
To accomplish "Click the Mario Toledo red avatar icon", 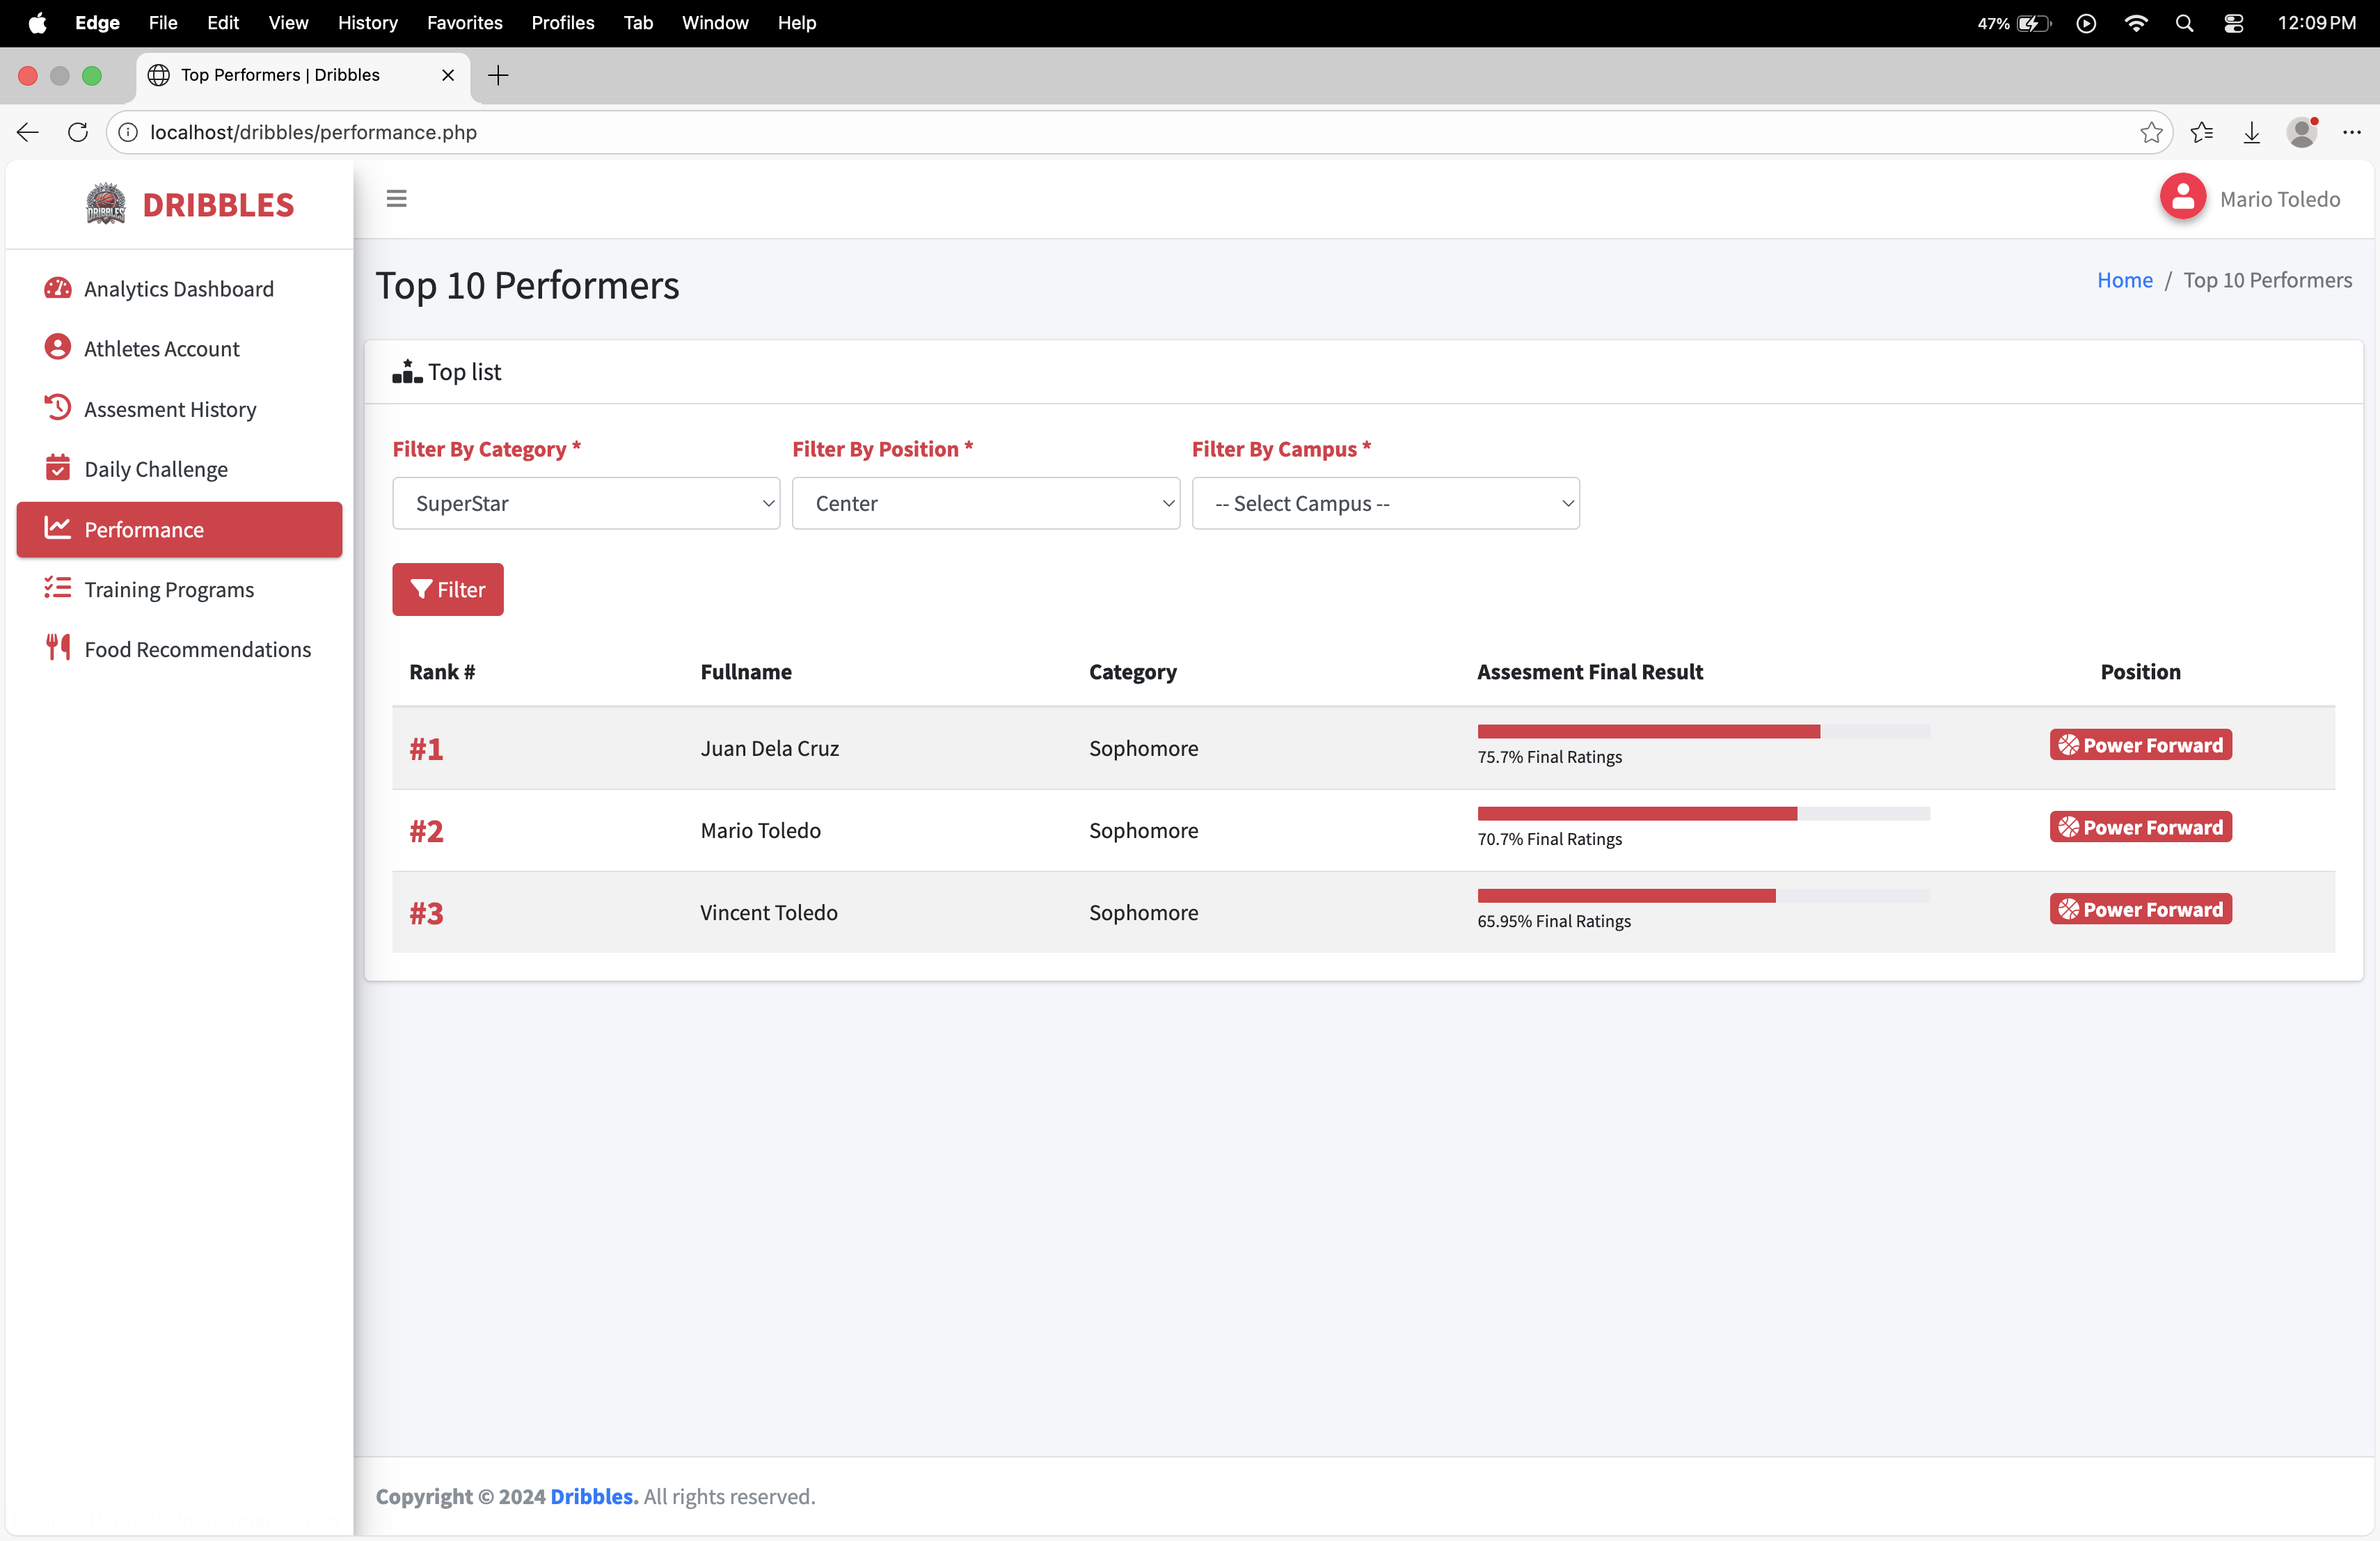I will pyautogui.click(x=2182, y=198).
